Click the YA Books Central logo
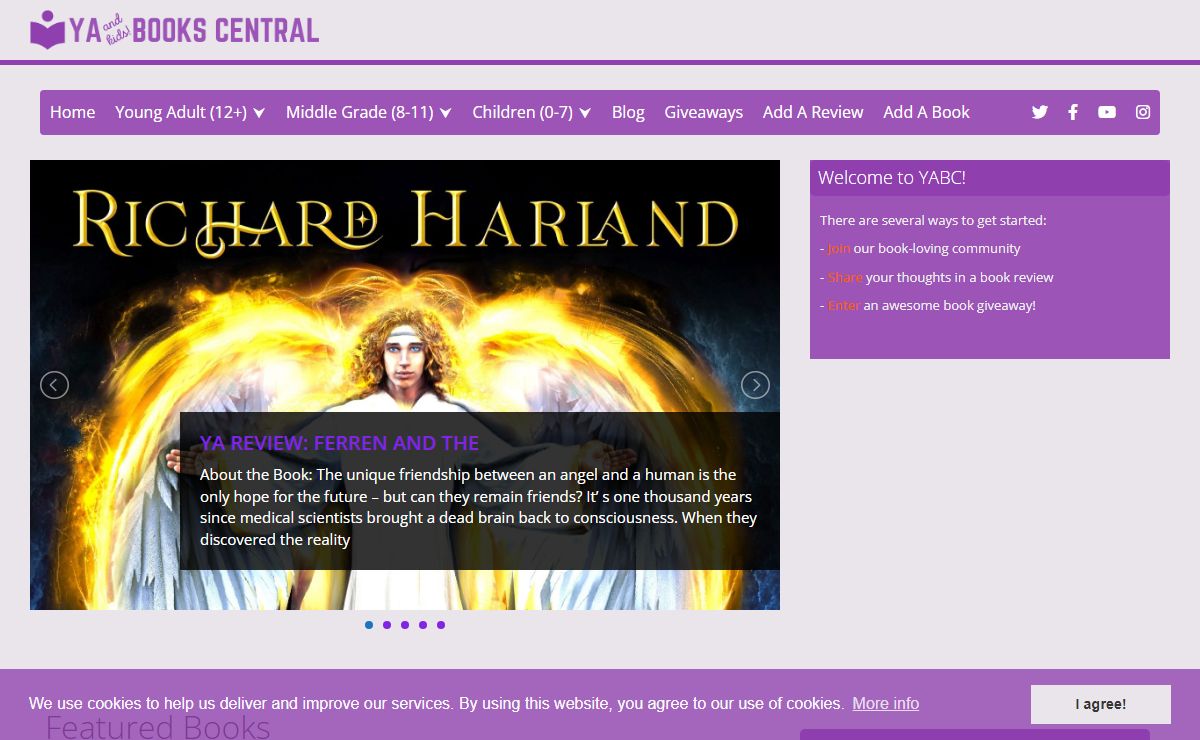1200x740 pixels. click(175, 30)
